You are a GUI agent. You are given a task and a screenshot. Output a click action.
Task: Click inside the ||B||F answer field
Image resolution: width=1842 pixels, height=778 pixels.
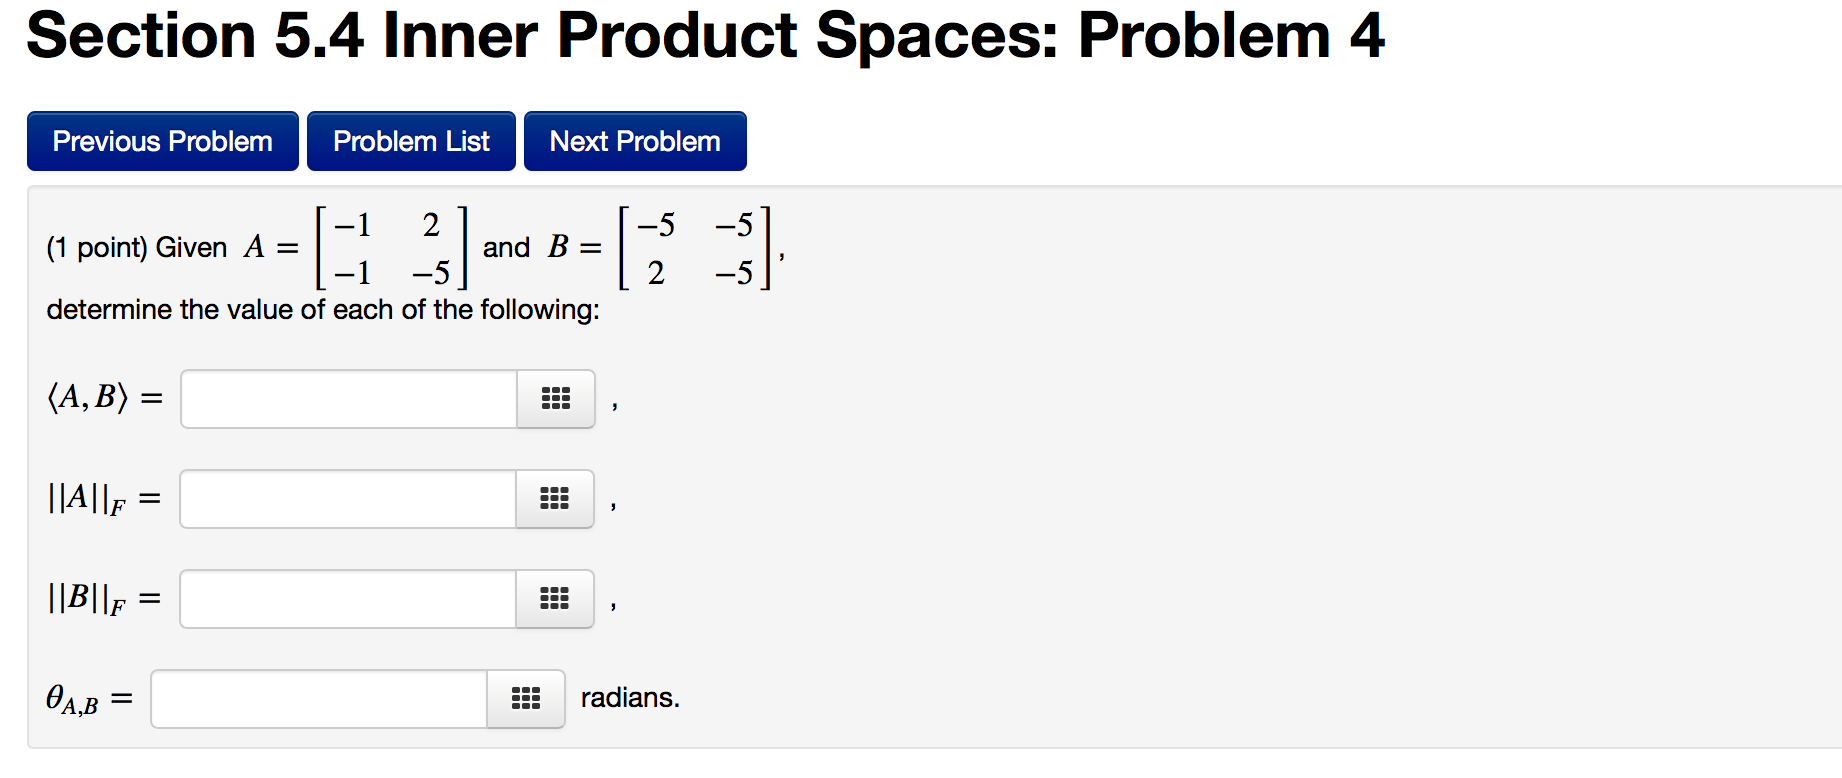pyautogui.click(x=348, y=599)
